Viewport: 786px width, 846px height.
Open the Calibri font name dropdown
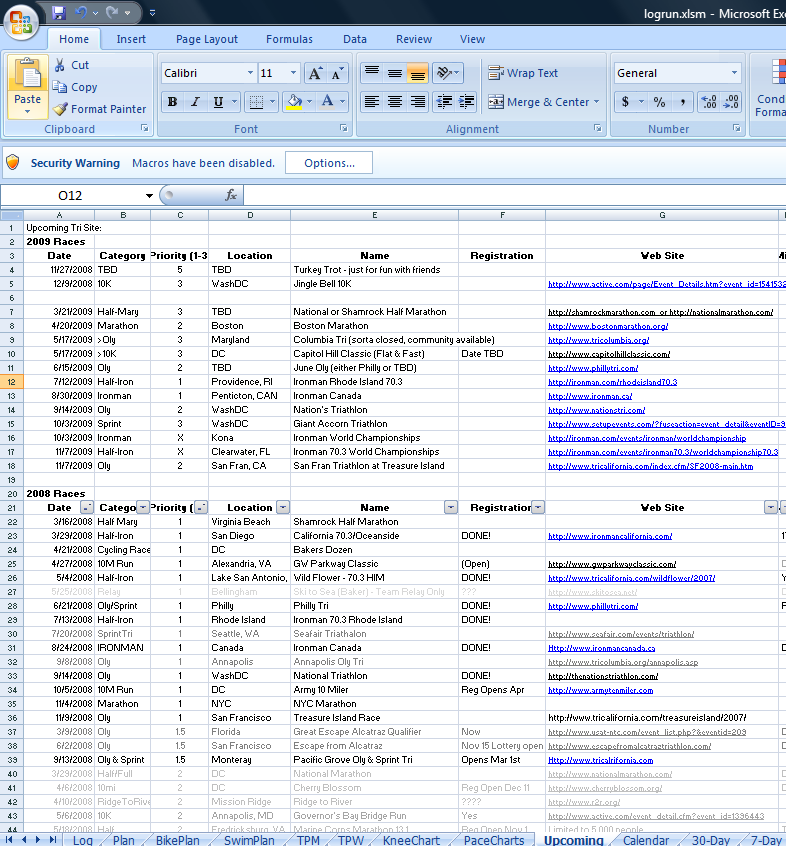click(x=250, y=73)
